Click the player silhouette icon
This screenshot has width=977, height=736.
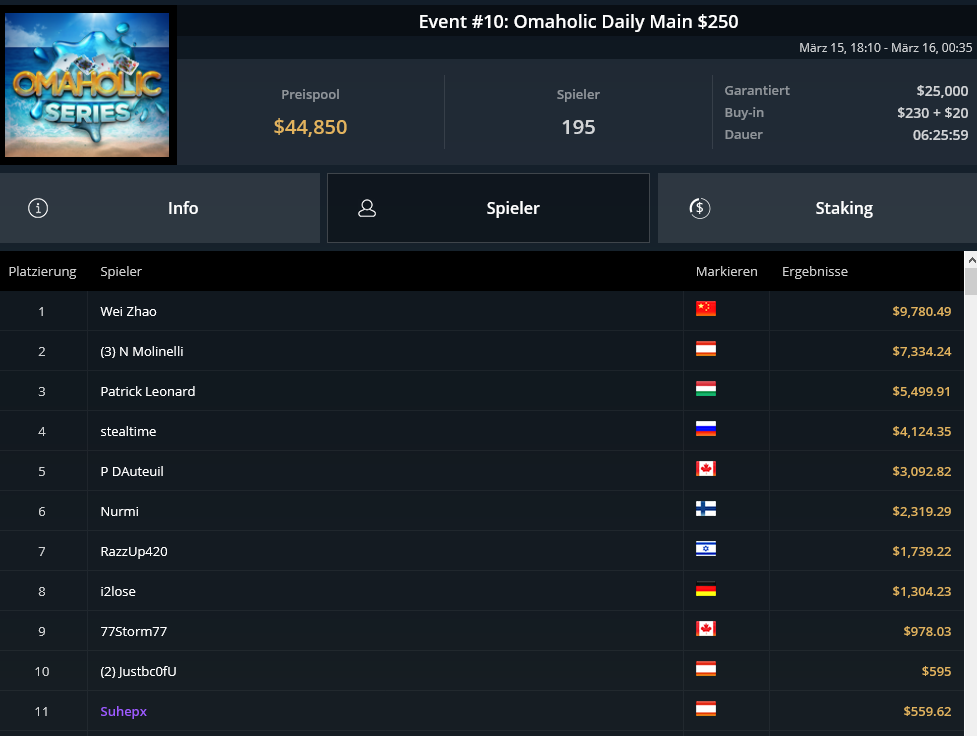(x=367, y=208)
